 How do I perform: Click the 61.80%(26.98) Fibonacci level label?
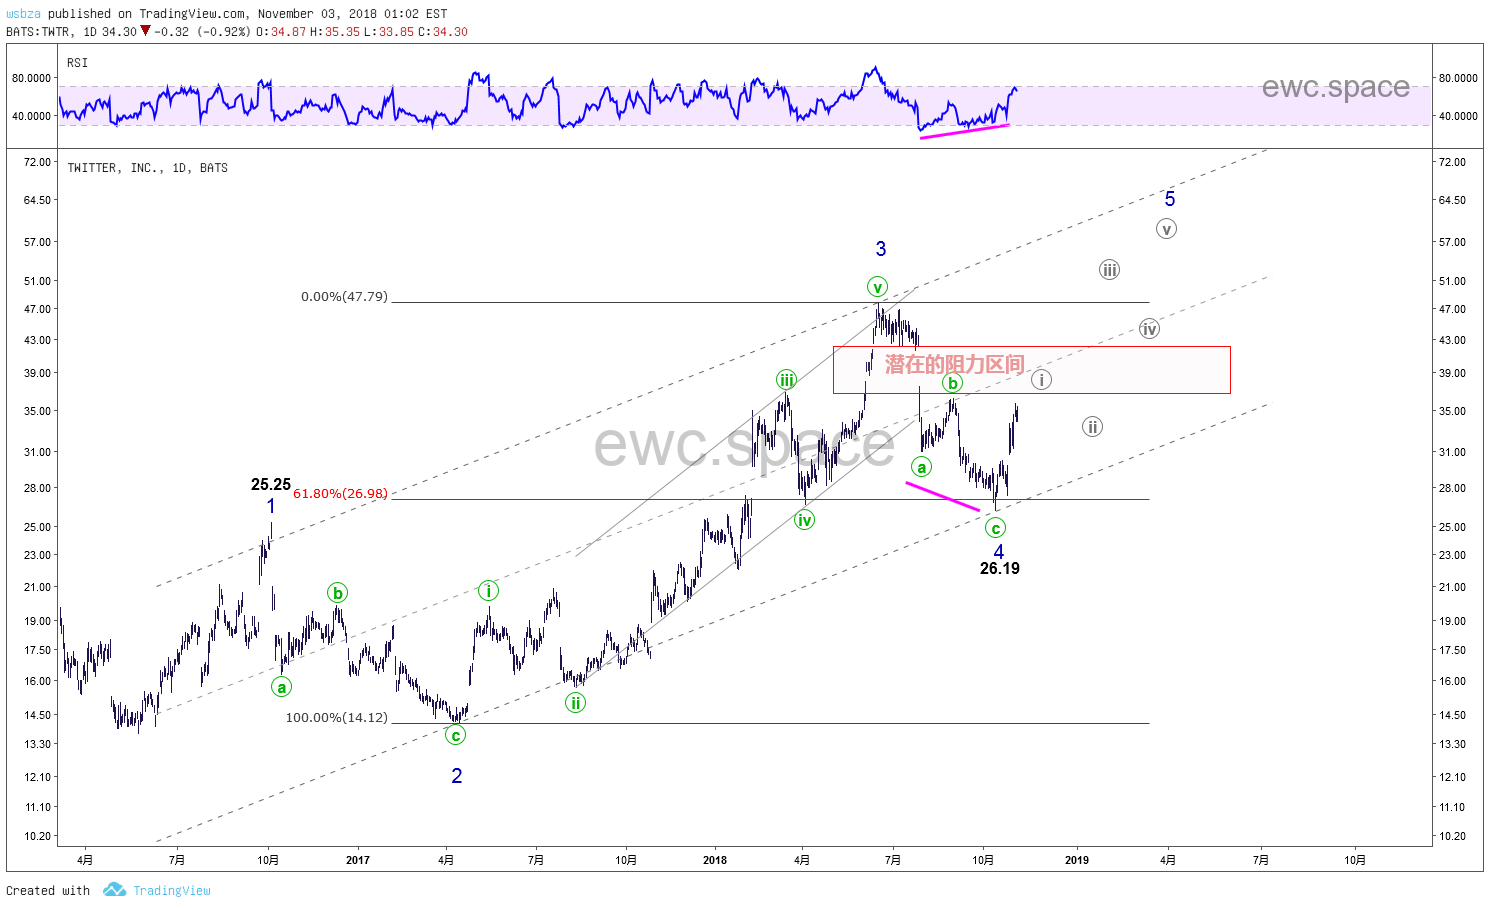click(340, 493)
